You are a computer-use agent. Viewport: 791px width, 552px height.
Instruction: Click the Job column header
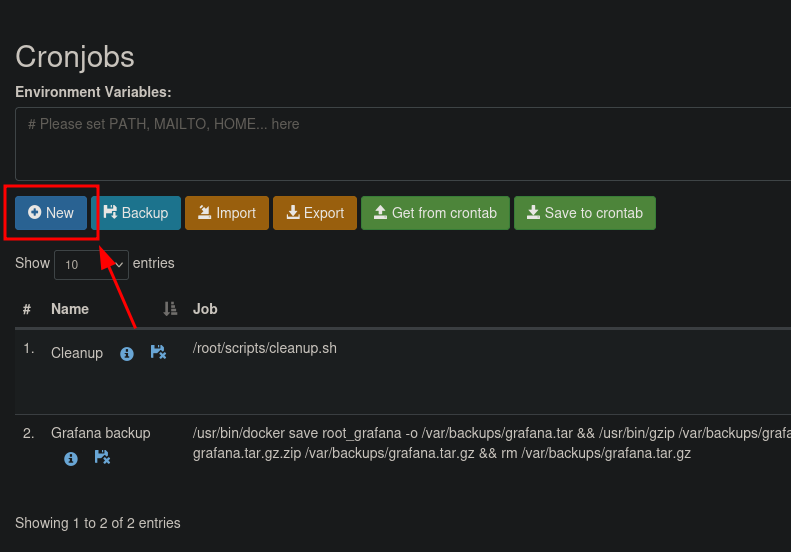[205, 309]
